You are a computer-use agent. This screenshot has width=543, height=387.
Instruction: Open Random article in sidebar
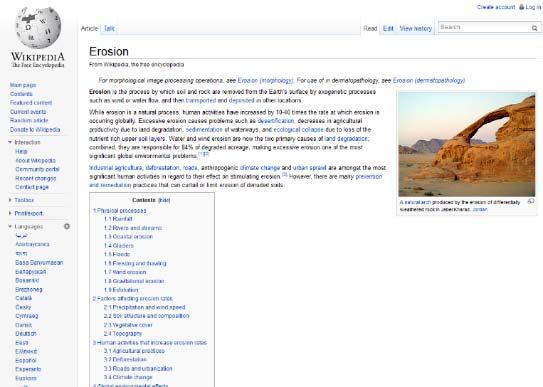click(29, 120)
